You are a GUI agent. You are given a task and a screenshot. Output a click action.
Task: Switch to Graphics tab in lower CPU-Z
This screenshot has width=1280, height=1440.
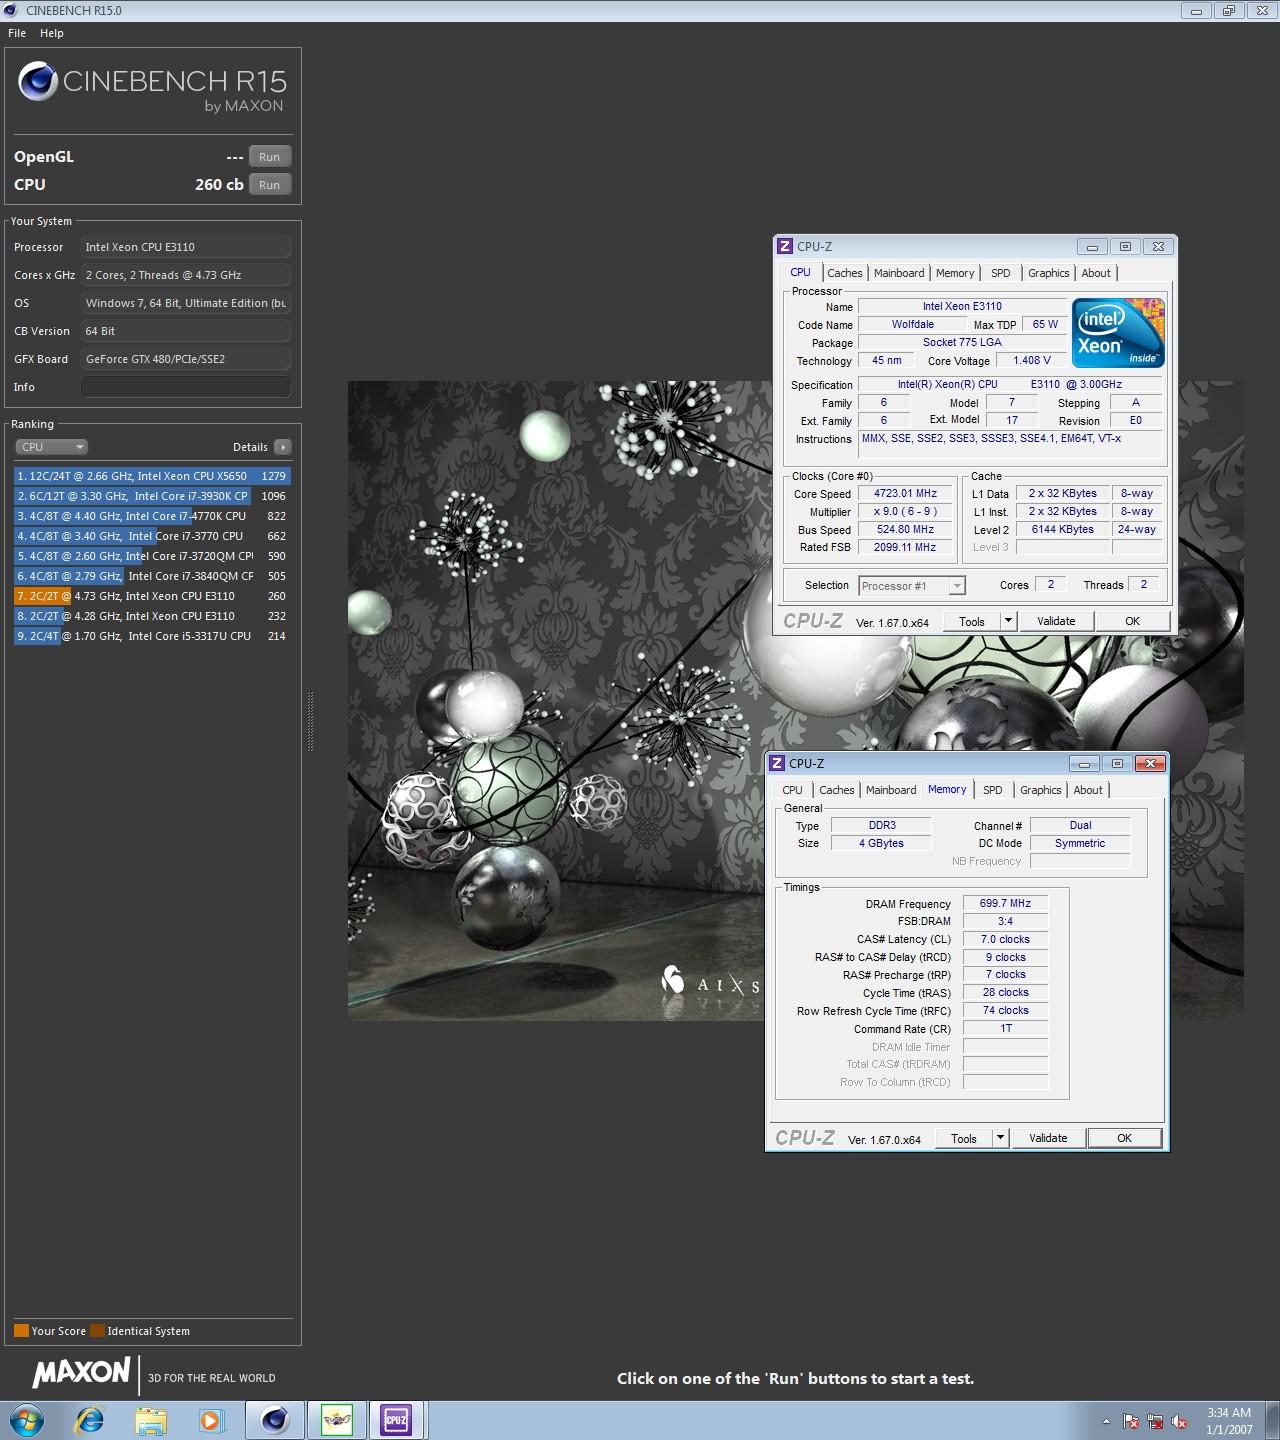point(1041,790)
